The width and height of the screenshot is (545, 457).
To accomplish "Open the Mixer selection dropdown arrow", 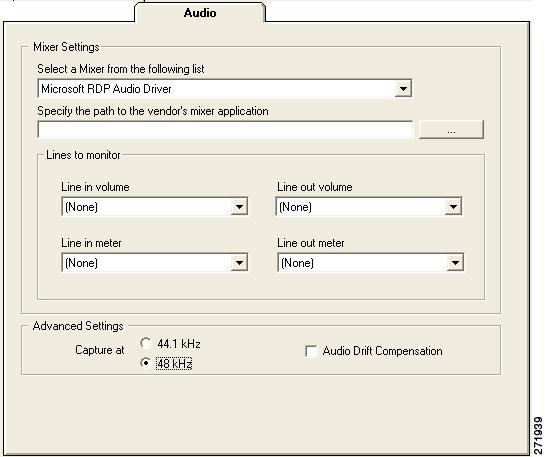I will click(403, 89).
